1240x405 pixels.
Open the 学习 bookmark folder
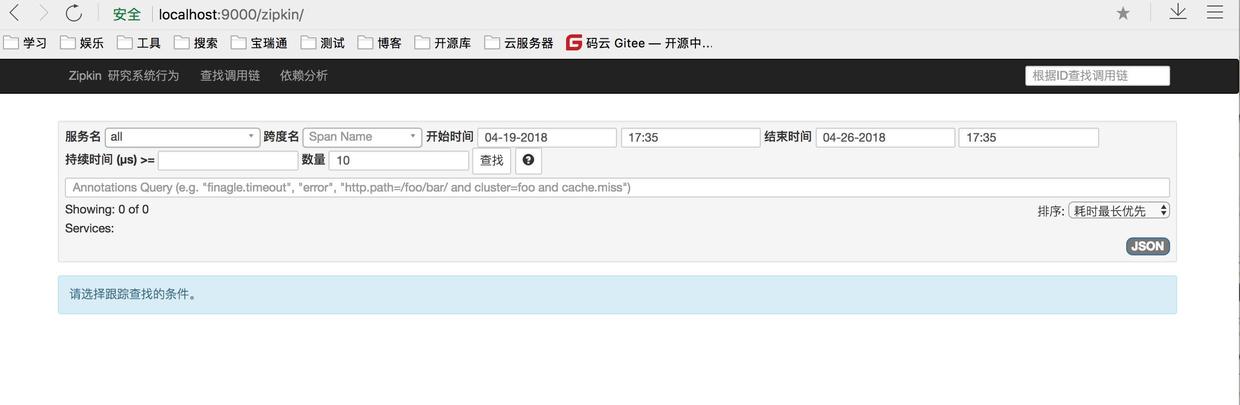(x=25, y=43)
